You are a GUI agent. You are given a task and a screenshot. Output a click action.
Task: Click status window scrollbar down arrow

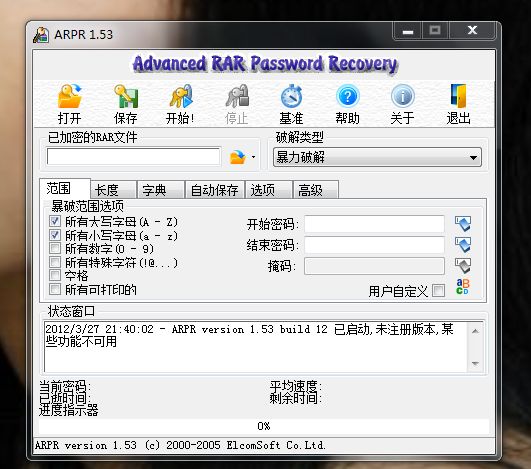(x=475, y=364)
